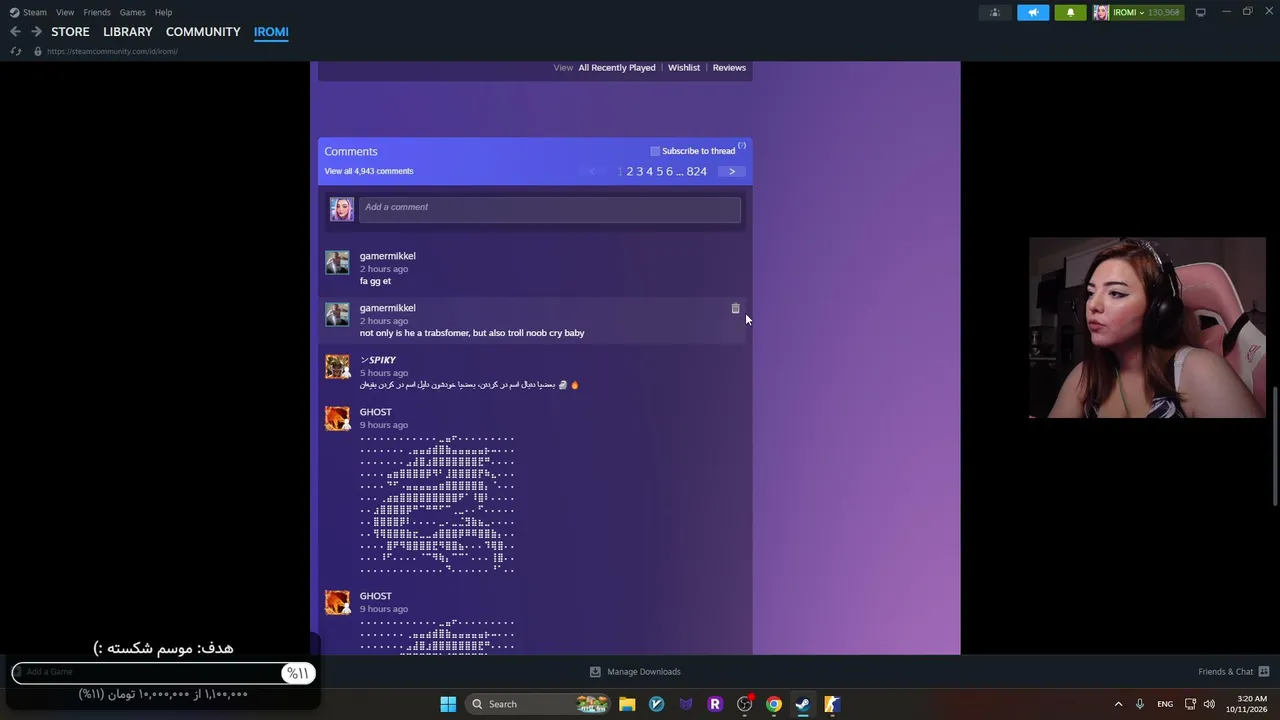Open the Reviews link
This screenshot has height=720, width=1280.
click(729, 68)
